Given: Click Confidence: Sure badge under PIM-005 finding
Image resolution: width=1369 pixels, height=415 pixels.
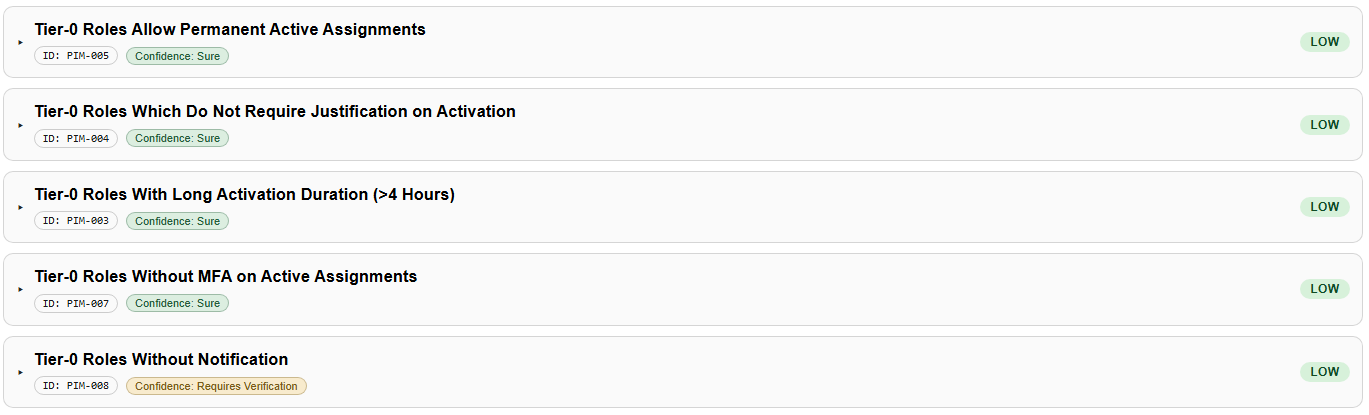Looking at the screenshot, I should 177,56.
